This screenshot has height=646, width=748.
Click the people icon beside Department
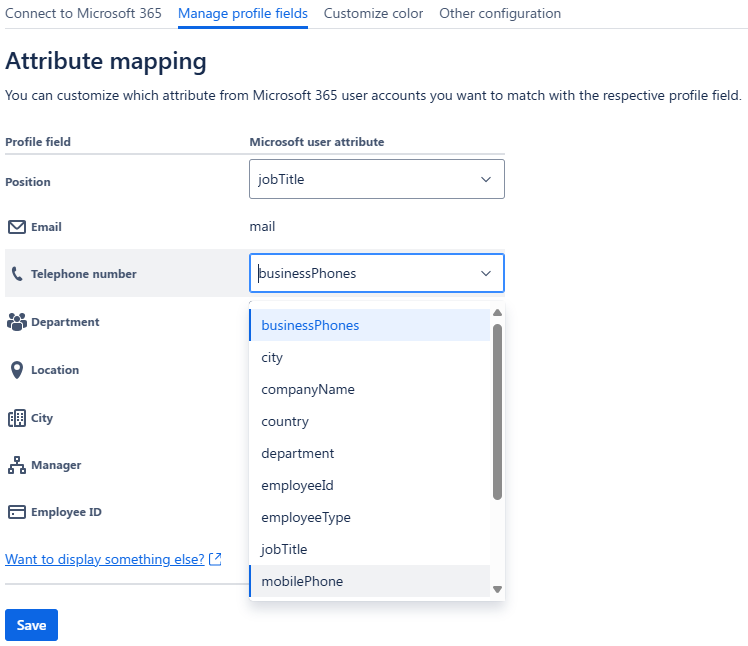(x=16, y=322)
